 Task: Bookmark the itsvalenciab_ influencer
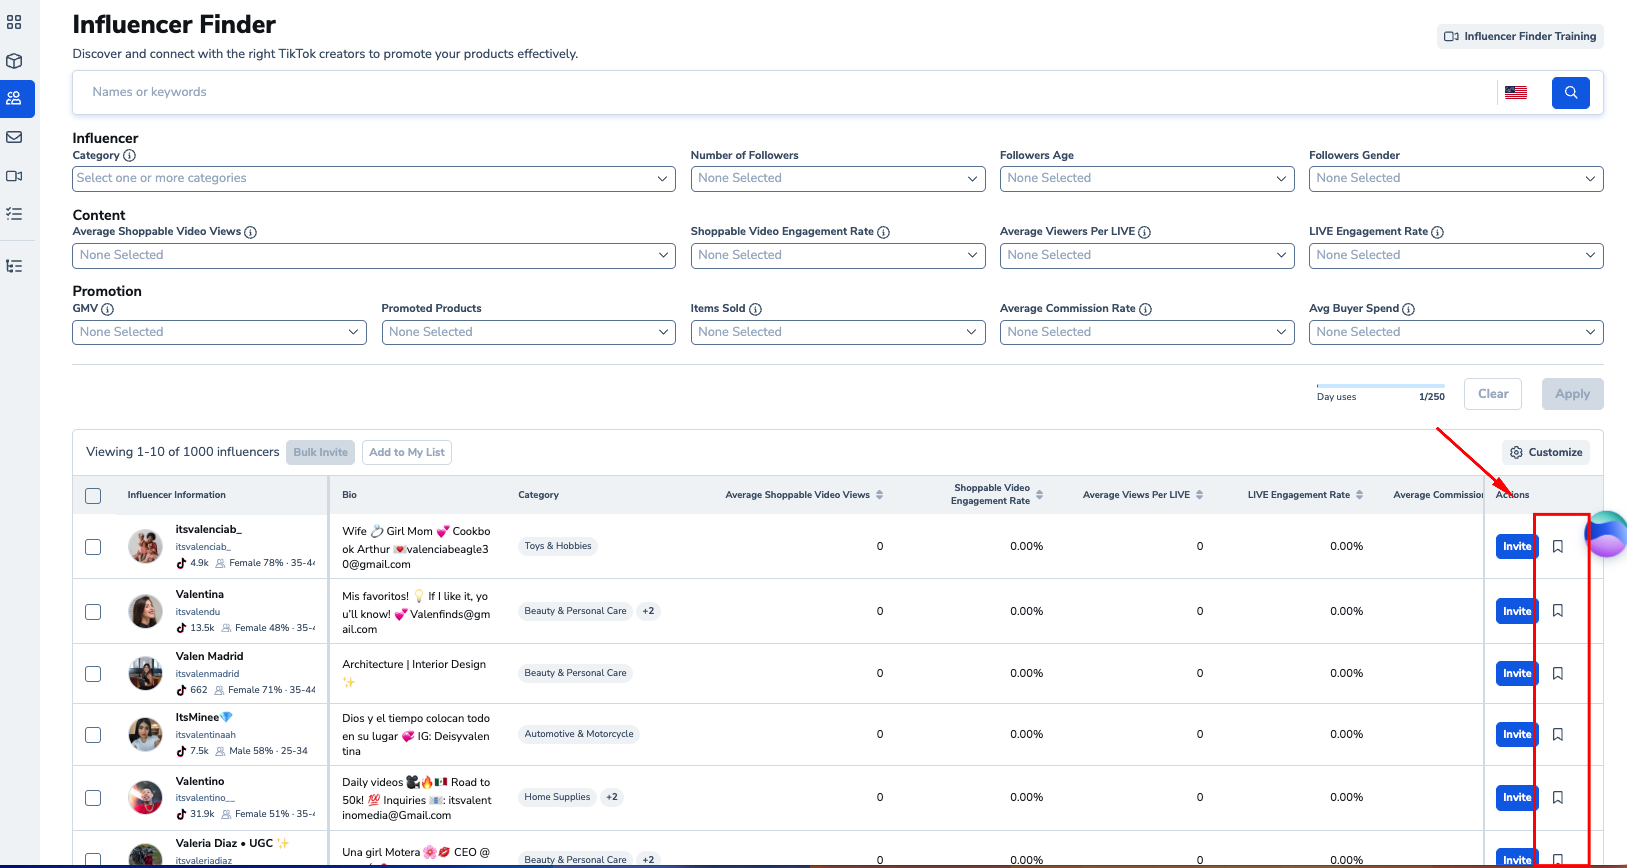click(1558, 546)
